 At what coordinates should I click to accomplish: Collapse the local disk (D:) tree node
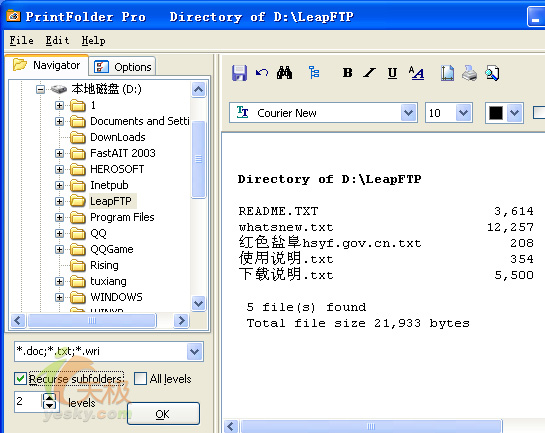click(x=40, y=89)
